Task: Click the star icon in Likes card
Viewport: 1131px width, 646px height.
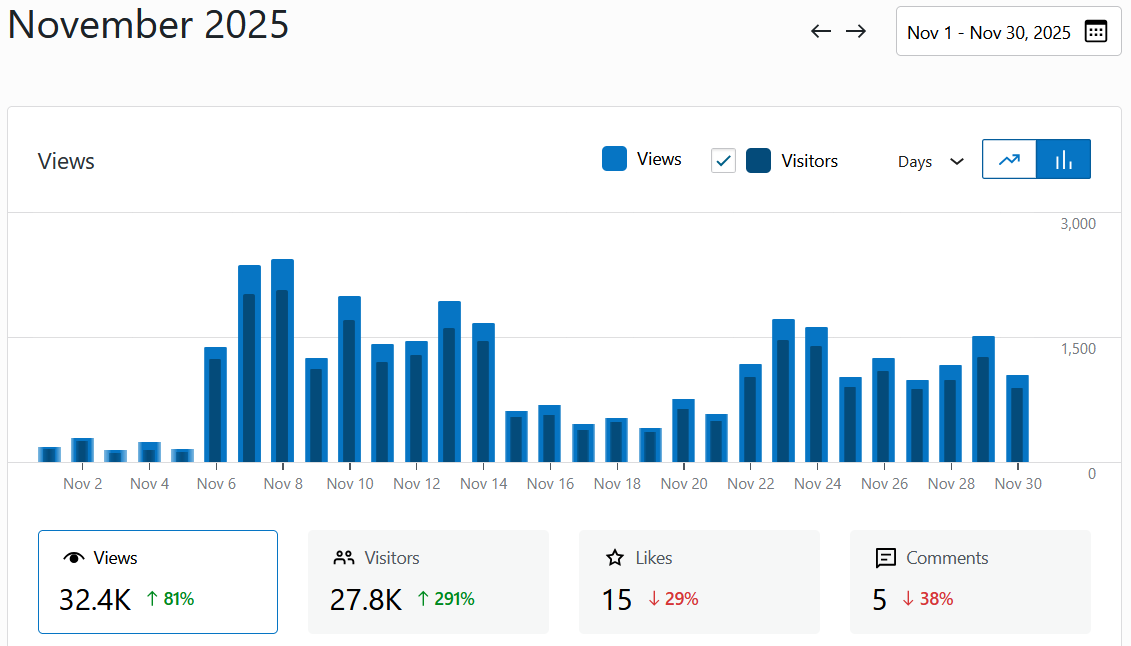Action: click(615, 558)
